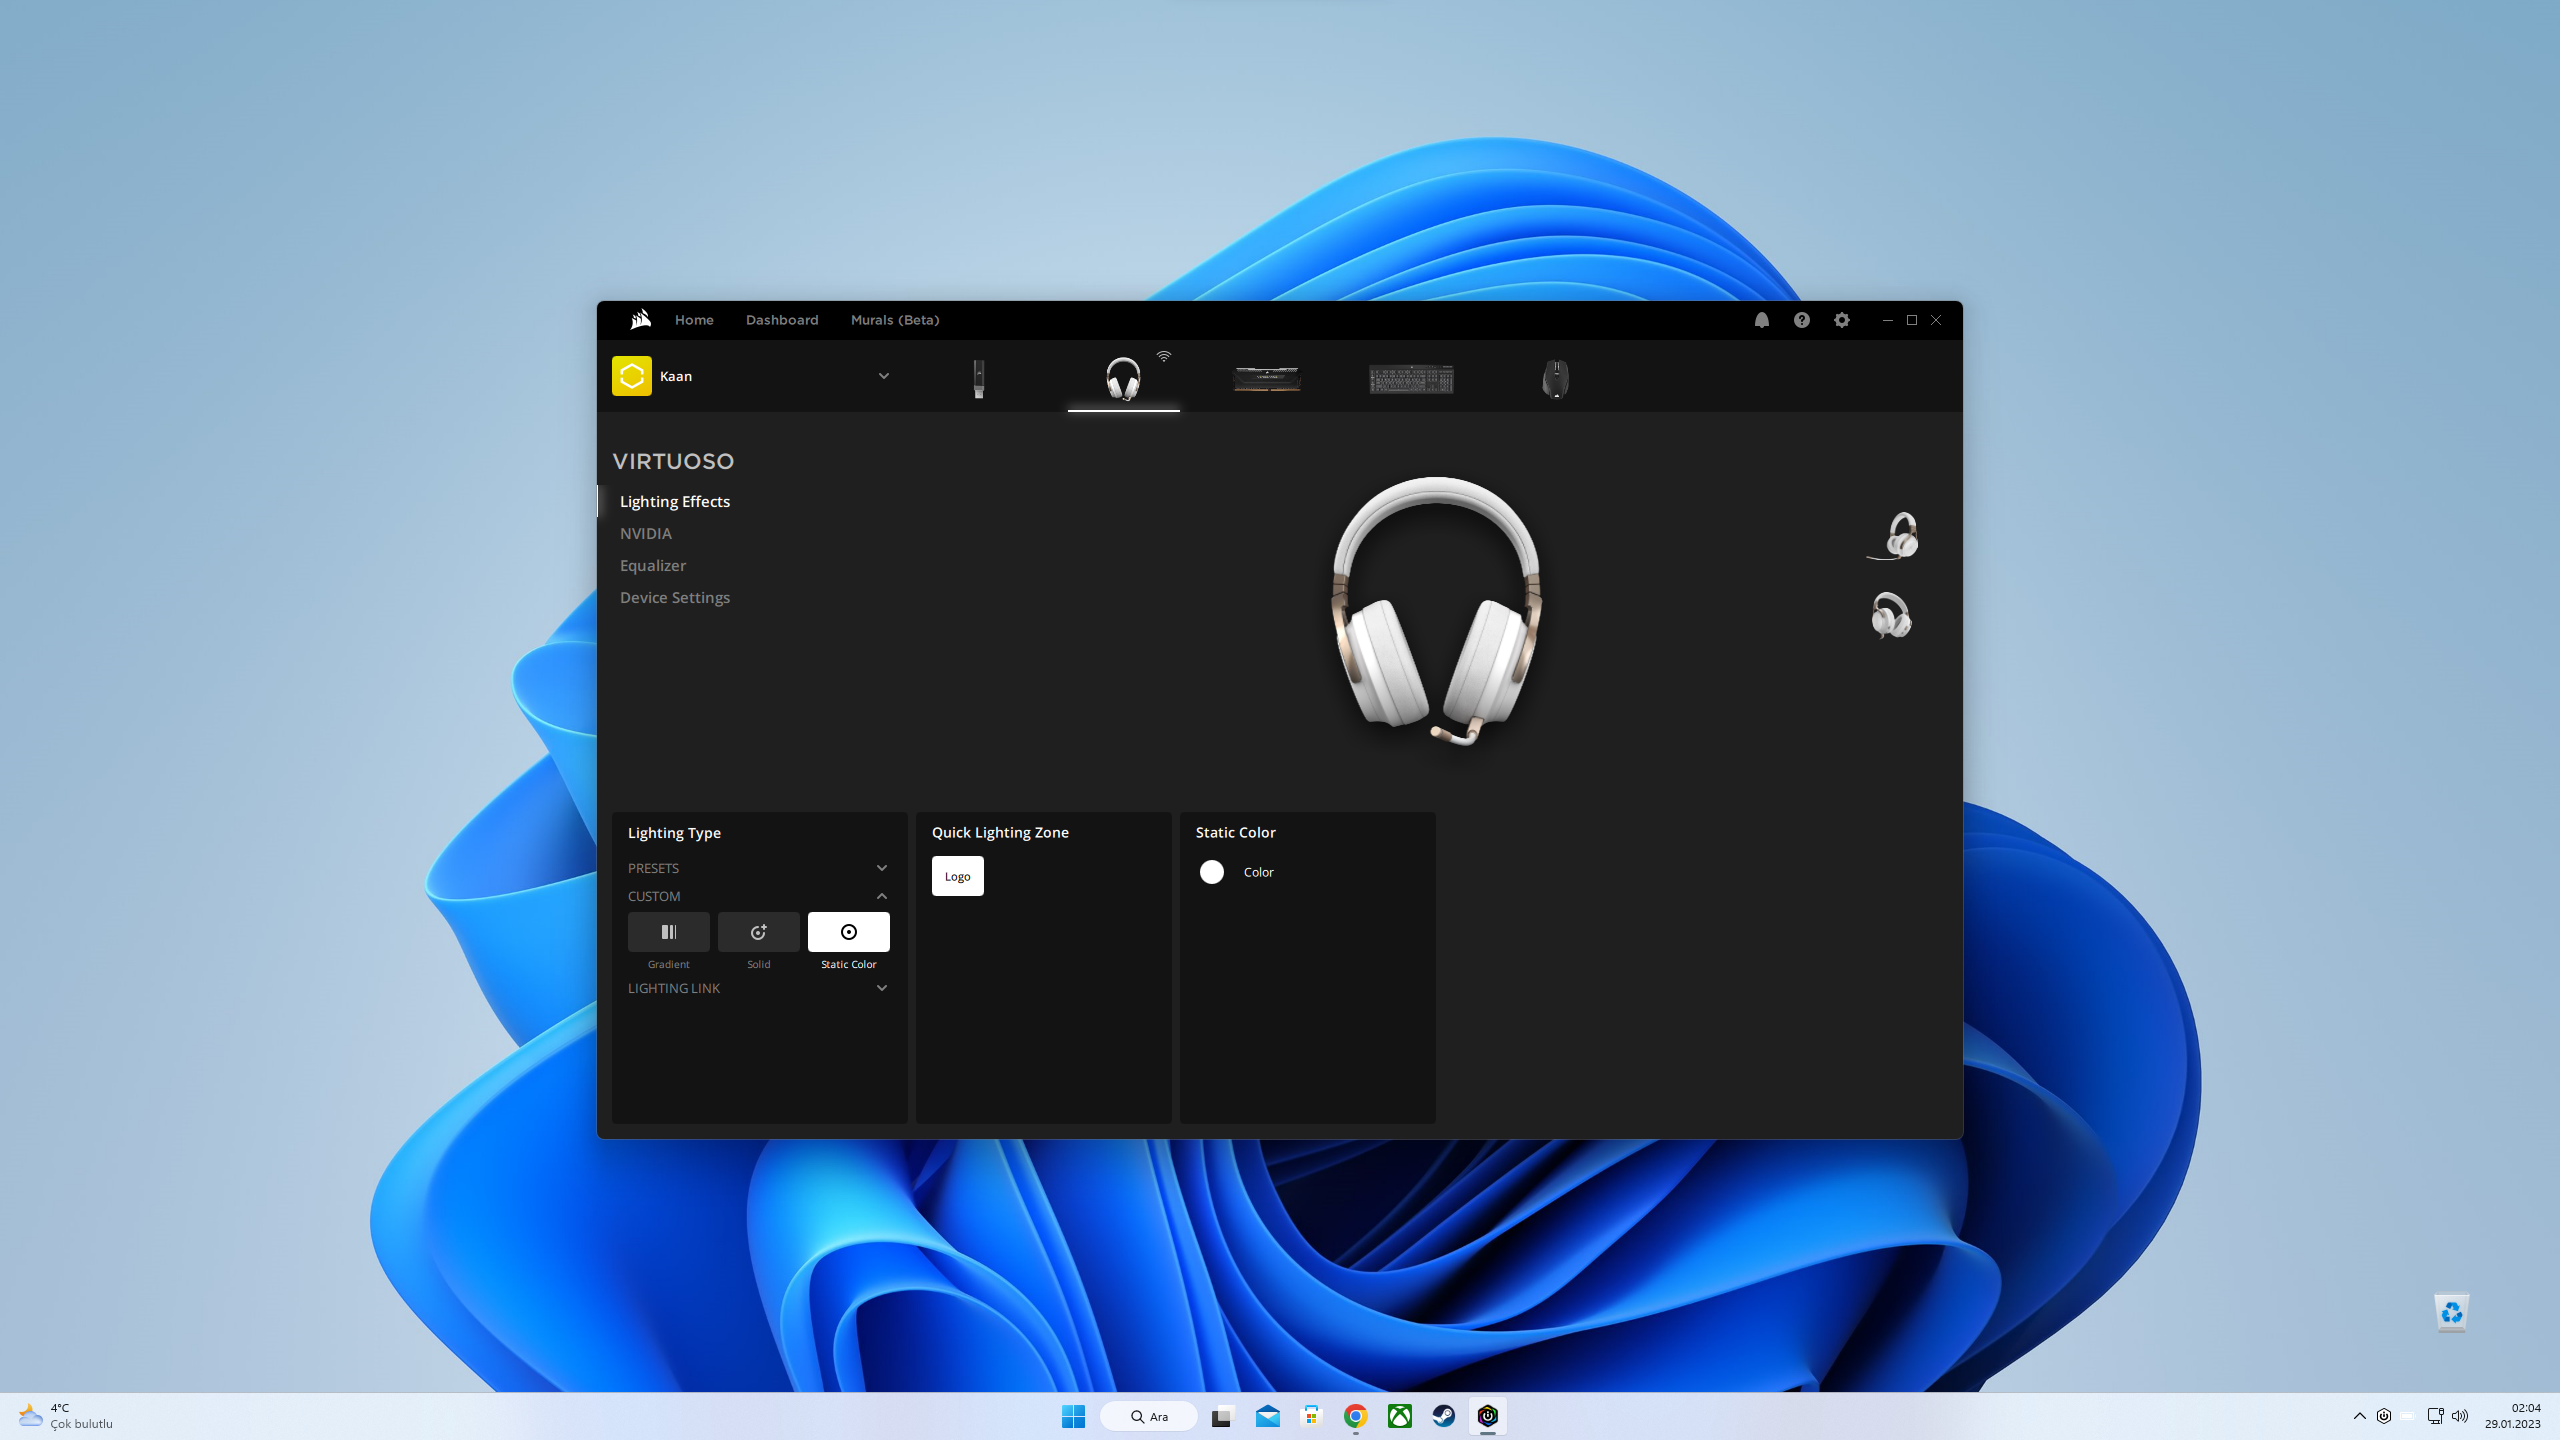This screenshot has width=2560, height=1440.
Task: Open notifications bell icon
Action: coord(1762,320)
